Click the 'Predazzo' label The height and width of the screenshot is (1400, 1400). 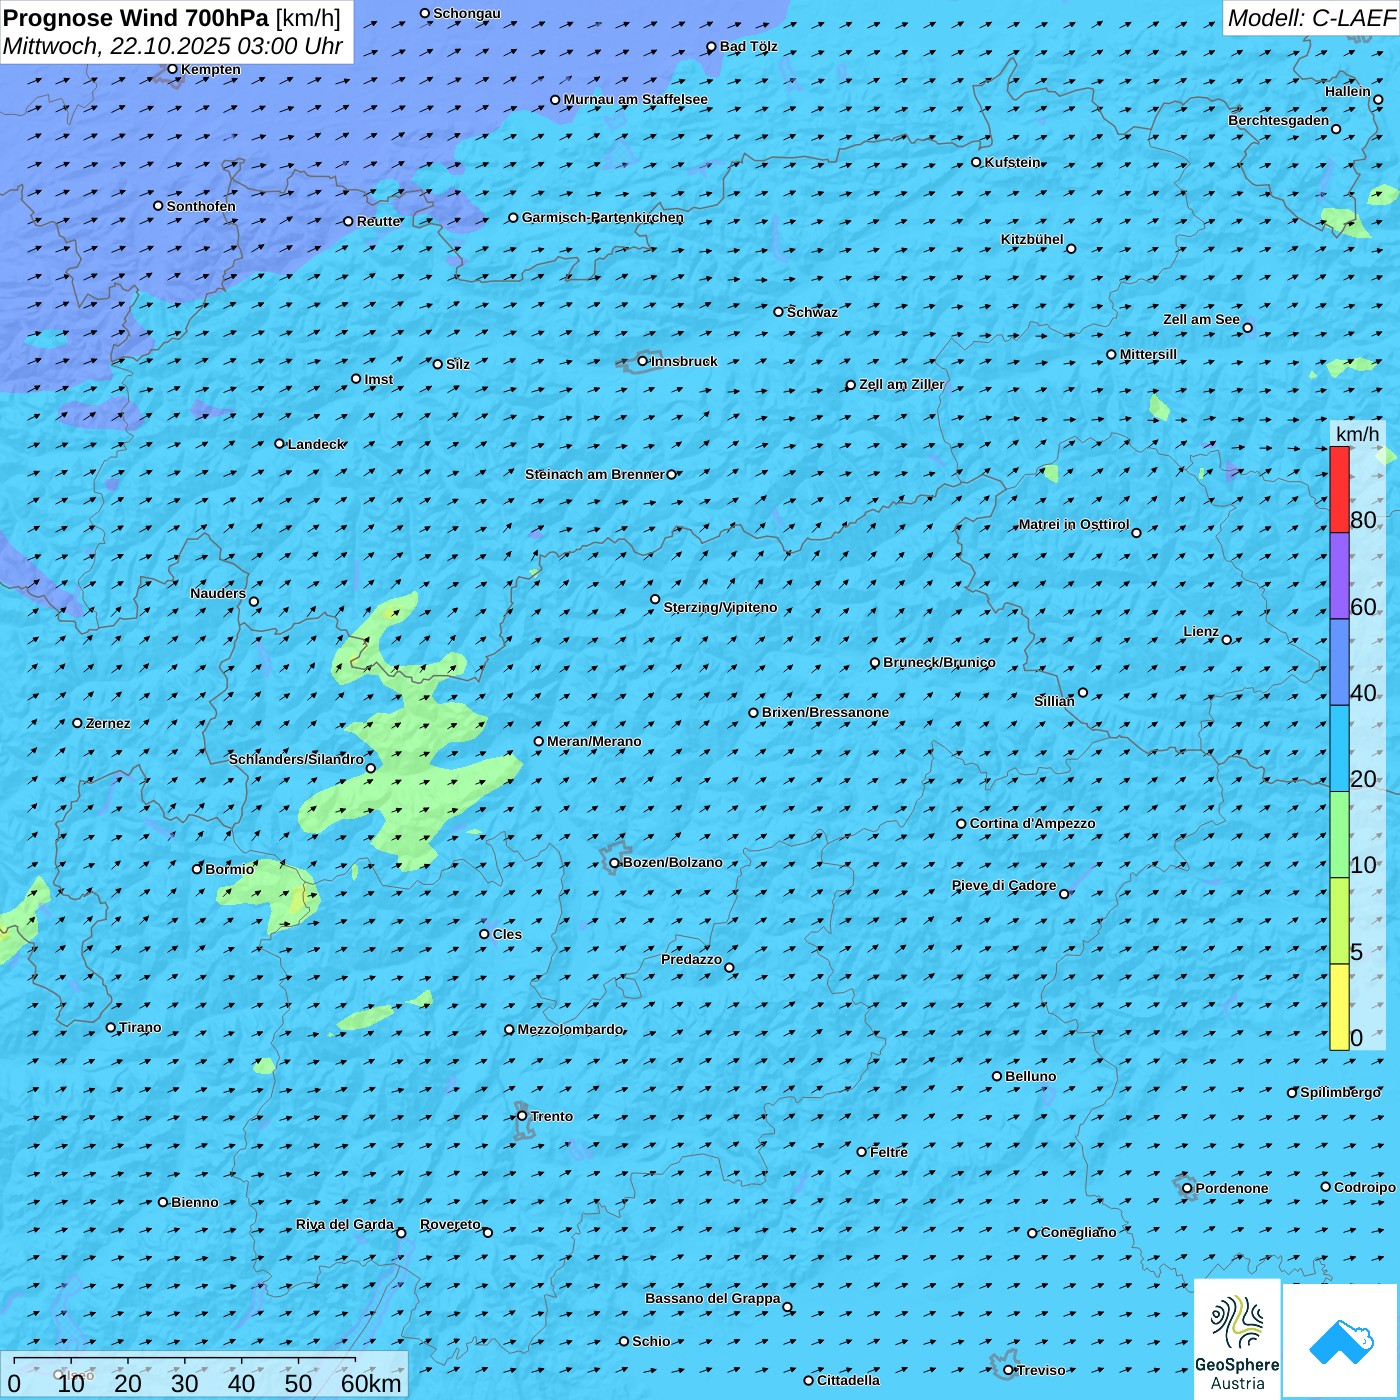click(x=691, y=959)
